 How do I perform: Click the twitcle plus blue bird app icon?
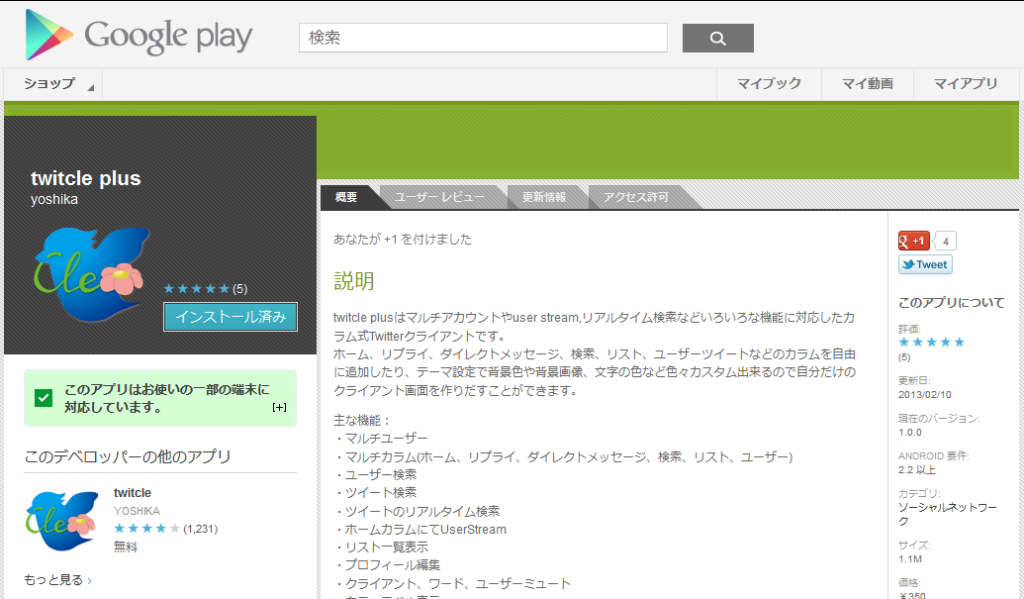91,274
